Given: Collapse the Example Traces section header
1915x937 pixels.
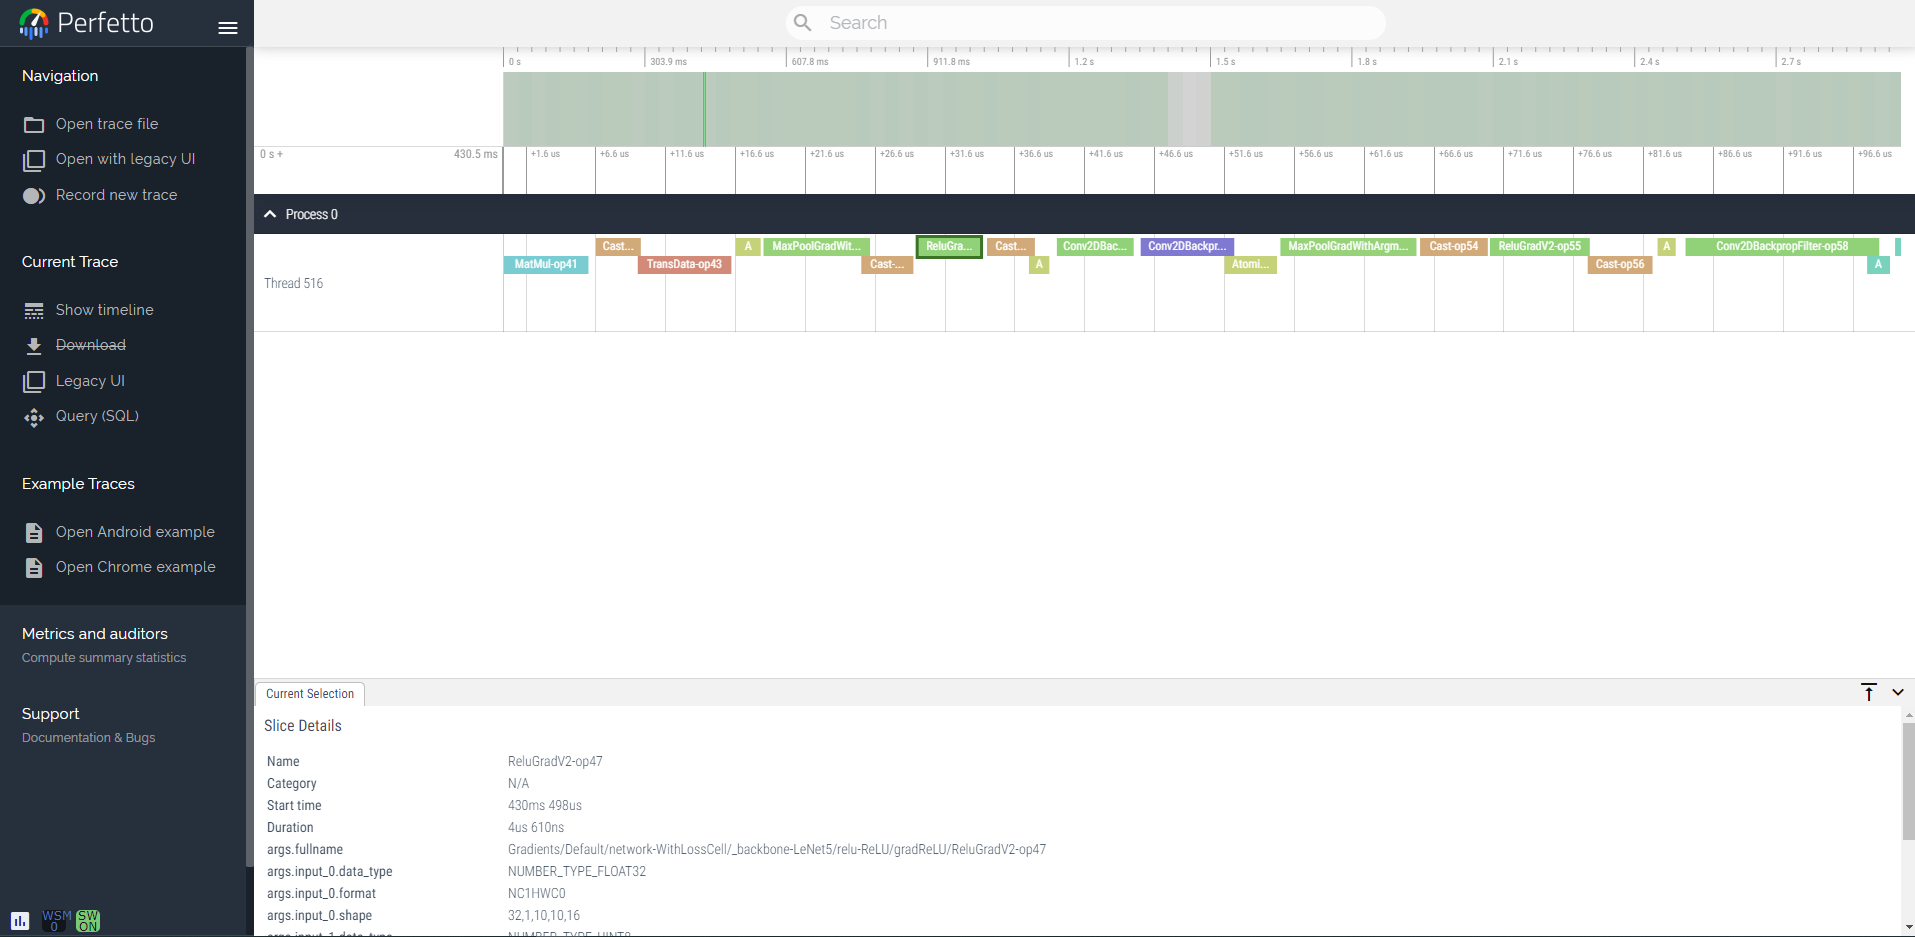Looking at the screenshot, I should 78,484.
